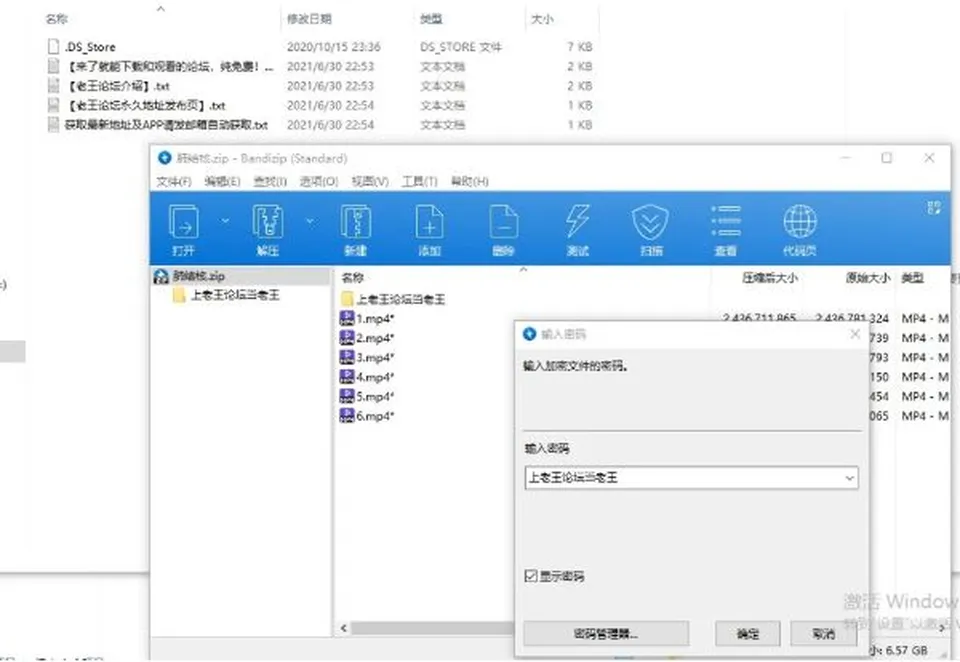This screenshot has width=960, height=662.
Task: Click the zip archive icon in the tree
Action: coord(161,276)
